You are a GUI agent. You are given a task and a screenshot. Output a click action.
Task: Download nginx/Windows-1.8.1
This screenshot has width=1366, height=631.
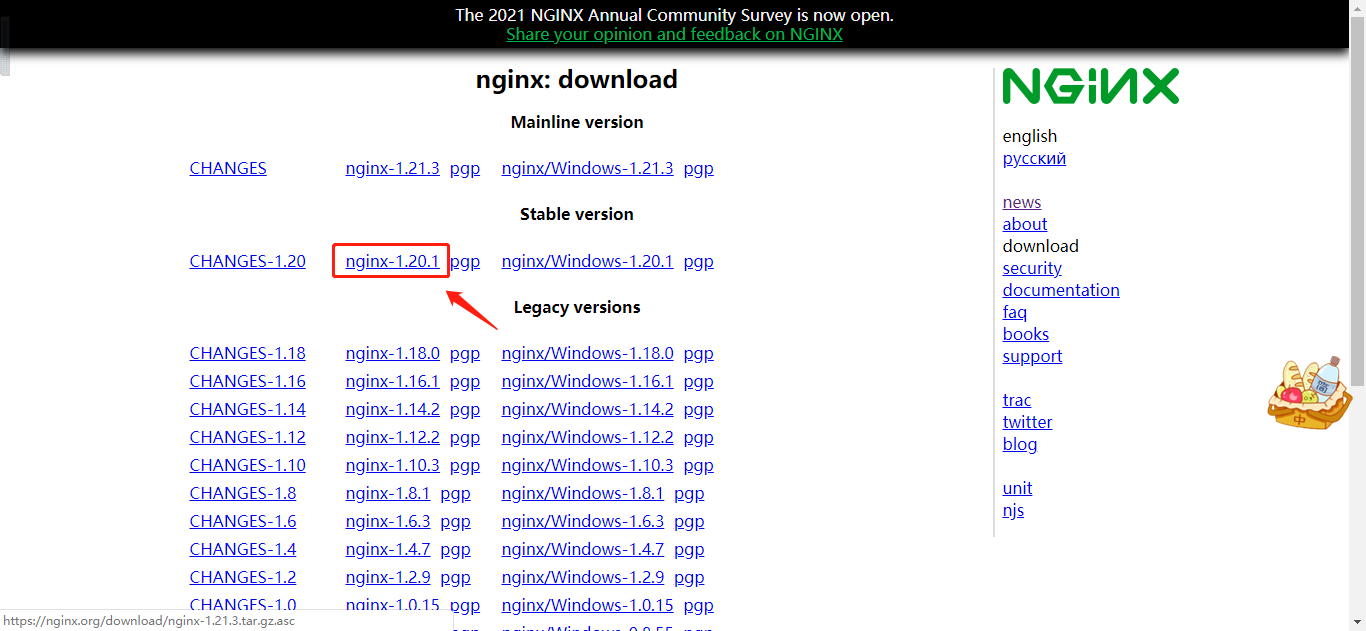tap(583, 493)
